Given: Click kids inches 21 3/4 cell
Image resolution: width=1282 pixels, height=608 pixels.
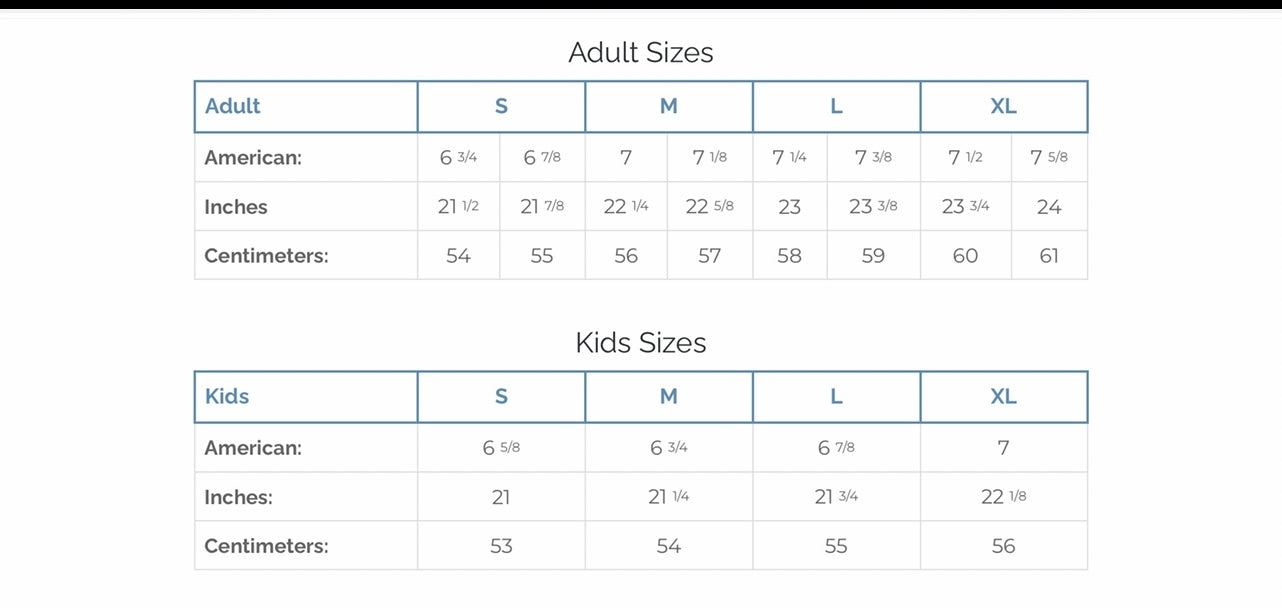Looking at the screenshot, I should 836,497.
